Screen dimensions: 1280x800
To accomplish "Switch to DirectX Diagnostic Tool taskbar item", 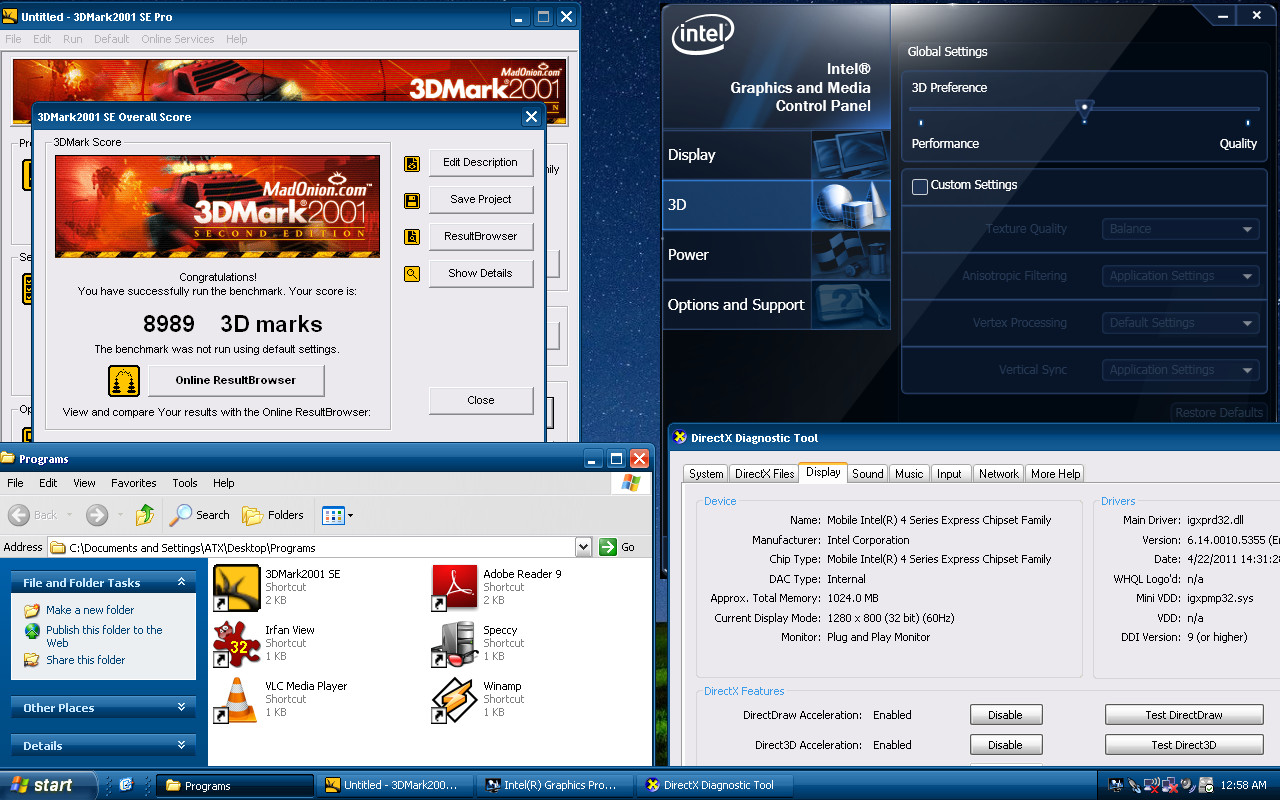I will [716, 785].
